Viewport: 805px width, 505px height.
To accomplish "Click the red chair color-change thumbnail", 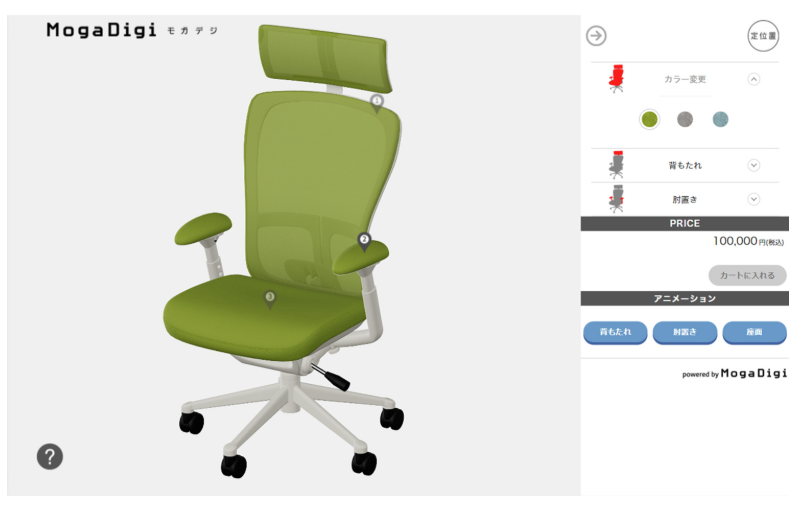I will point(617,79).
